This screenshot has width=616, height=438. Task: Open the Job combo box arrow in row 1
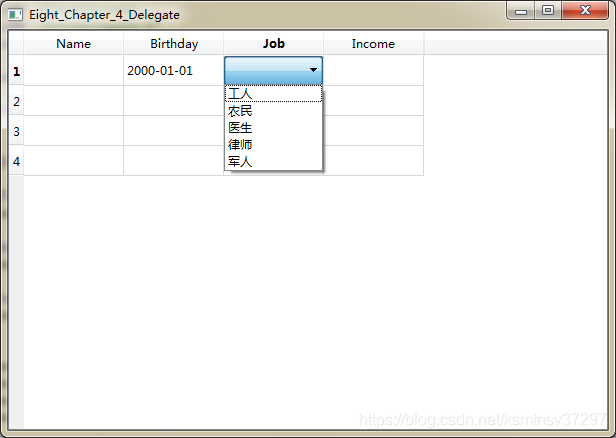coord(313,70)
